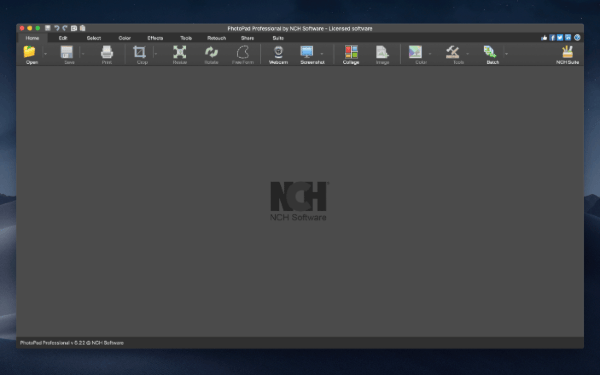Click the Image toolbar icon
Screen dimensions: 600x375
382,52
